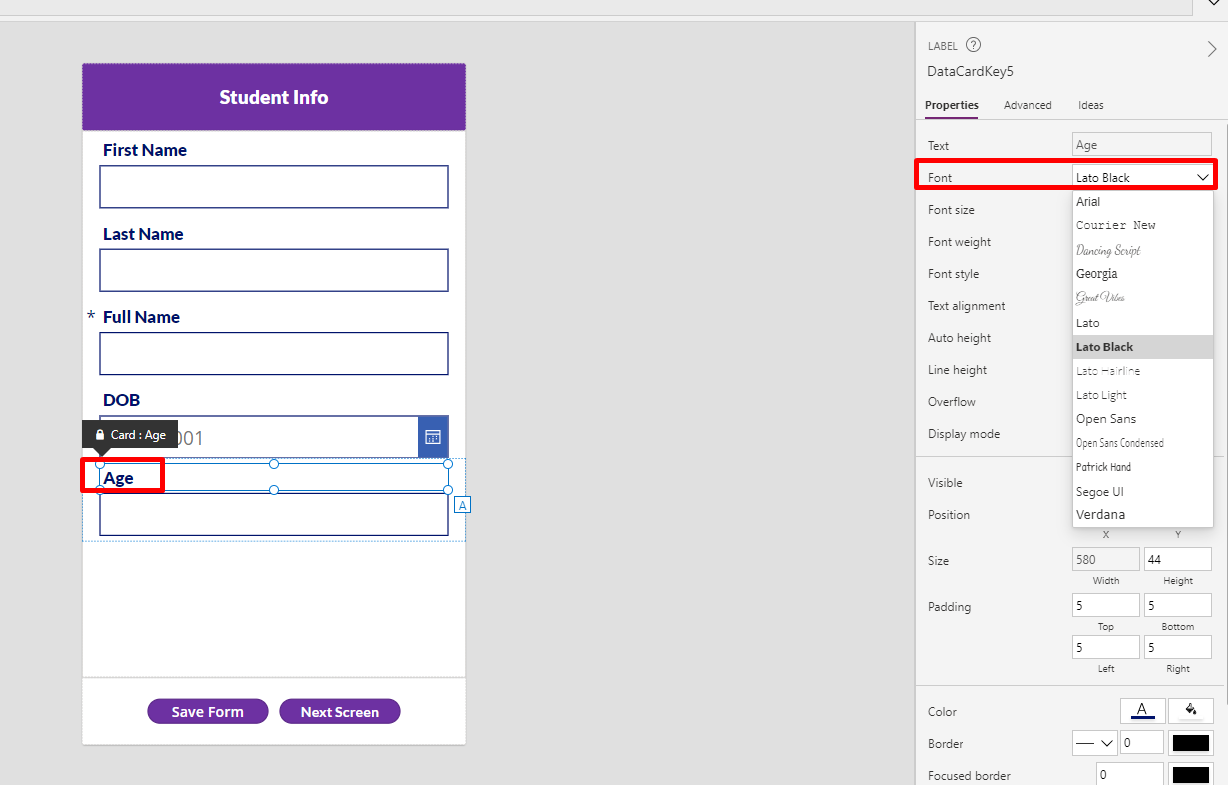
Task: Click the help icon next to LABEL
Action: tap(973, 45)
